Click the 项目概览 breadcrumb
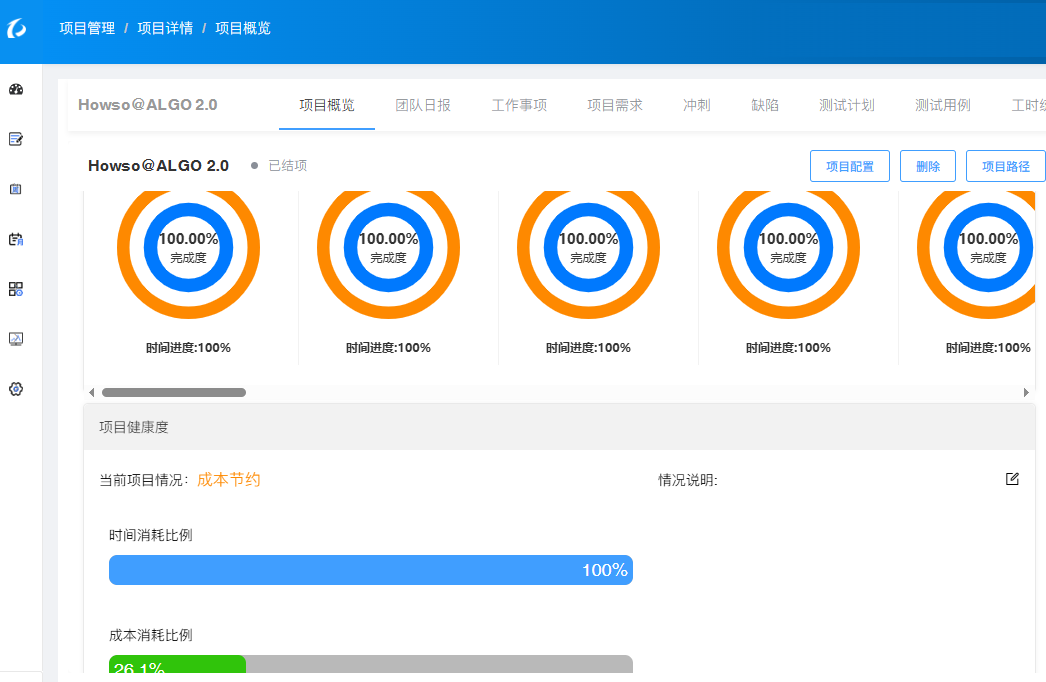This screenshot has width=1046, height=682. [243, 28]
